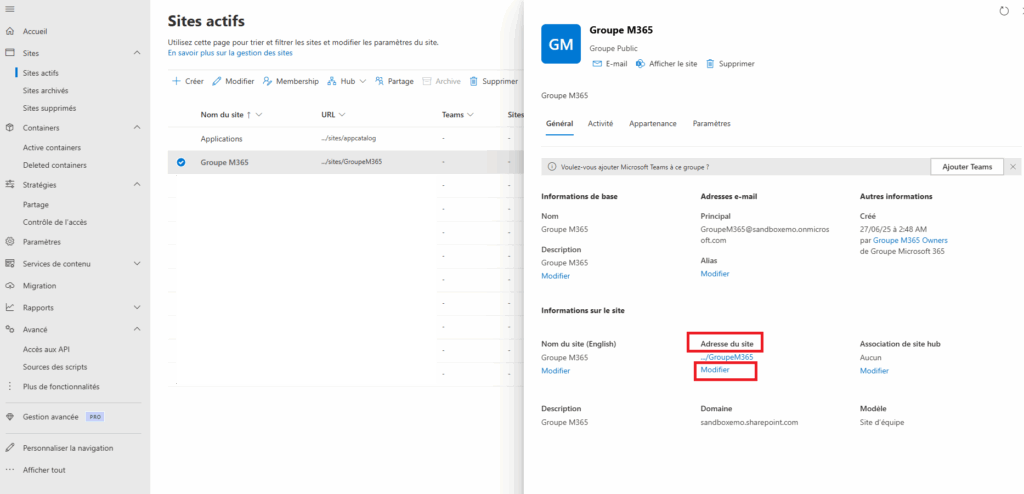Screen dimensions: 1024x494
Task: Click the Migration cloud icon
Action: coord(10,286)
